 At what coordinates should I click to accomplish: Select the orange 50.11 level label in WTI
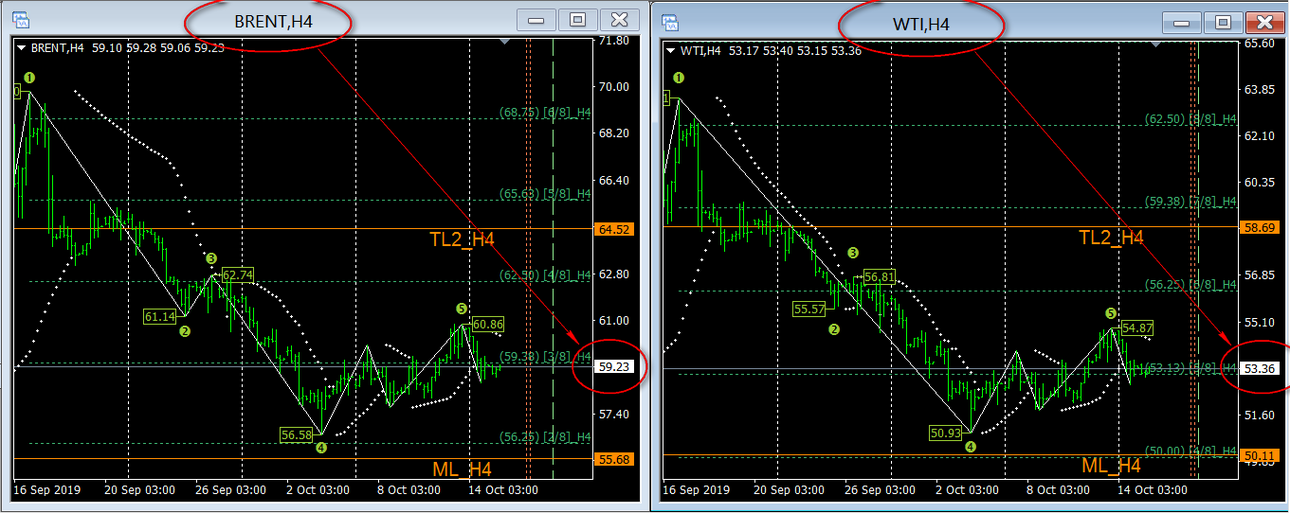pos(1258,456)
